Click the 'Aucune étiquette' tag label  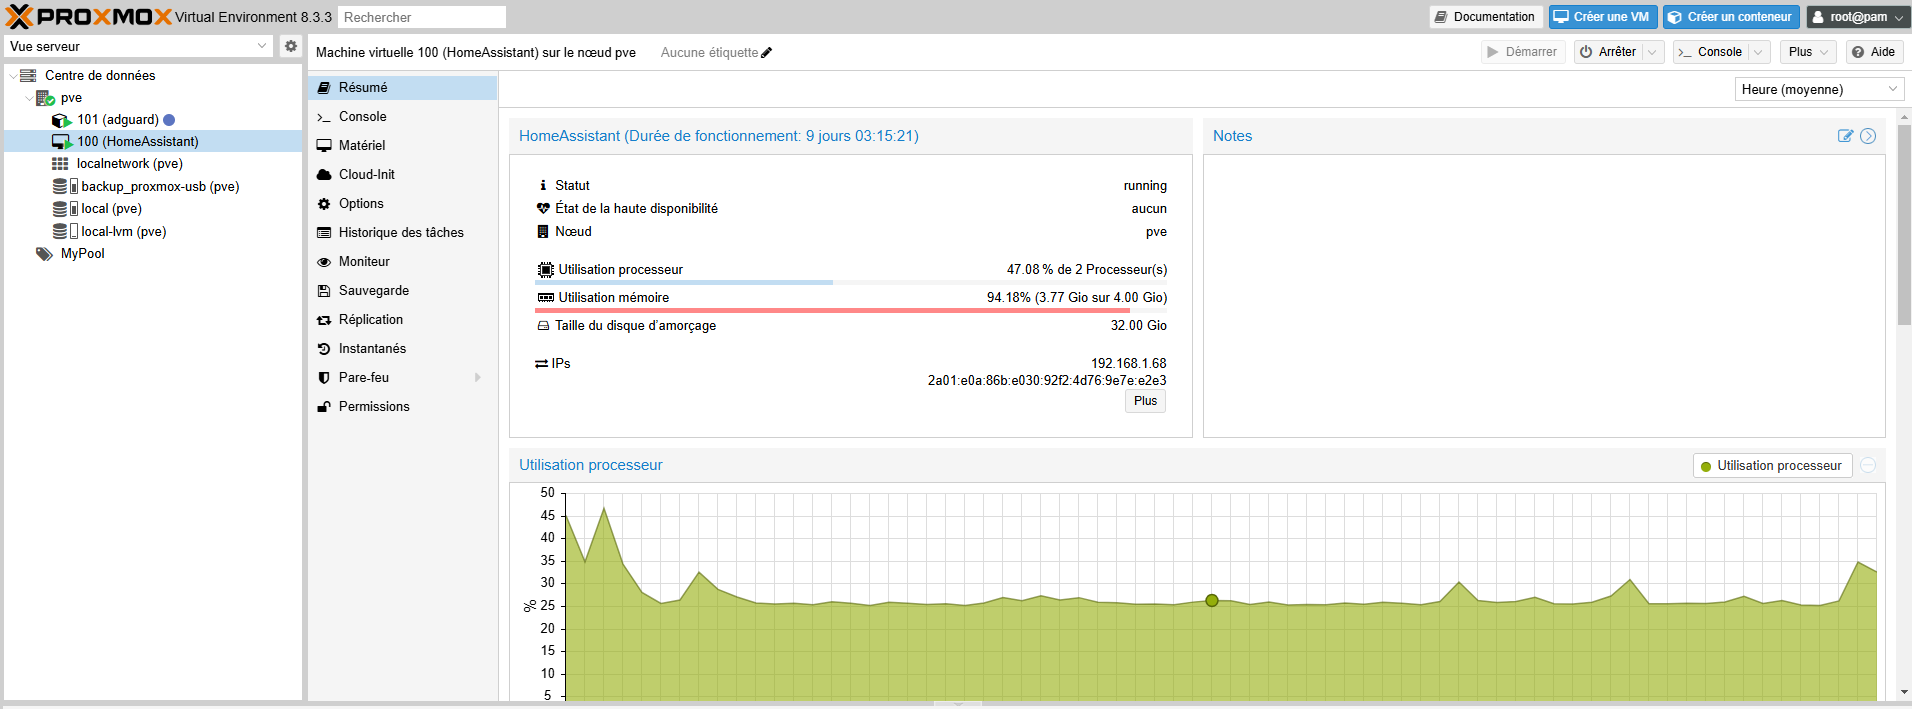click(x=709, y=53)
